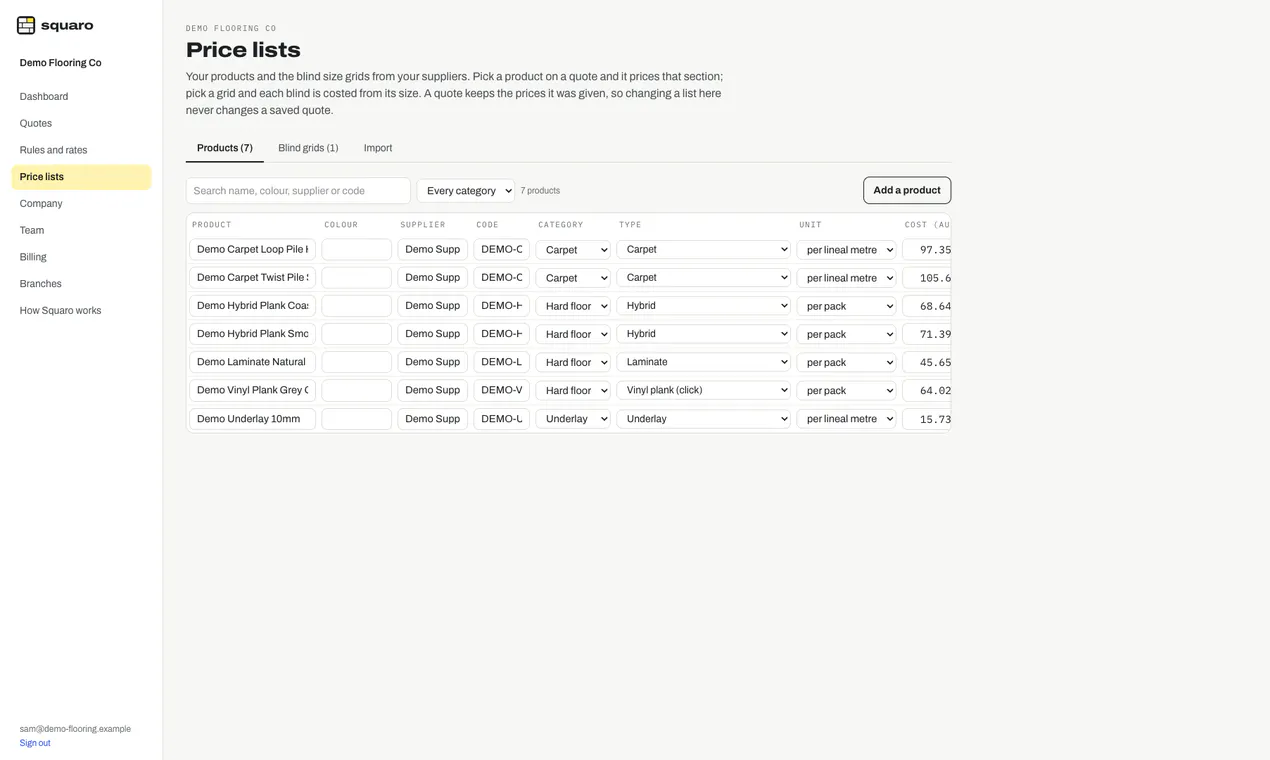This screenshot has height=760, width=1270.
Task: Edit the cost field showing 45.65
Action: (x=927, y=362)
